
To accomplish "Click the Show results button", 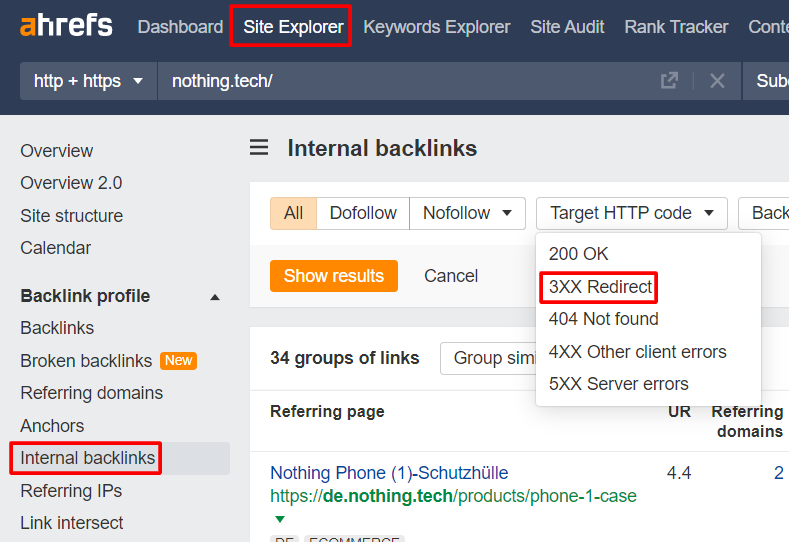I will [x=334, y=276].
